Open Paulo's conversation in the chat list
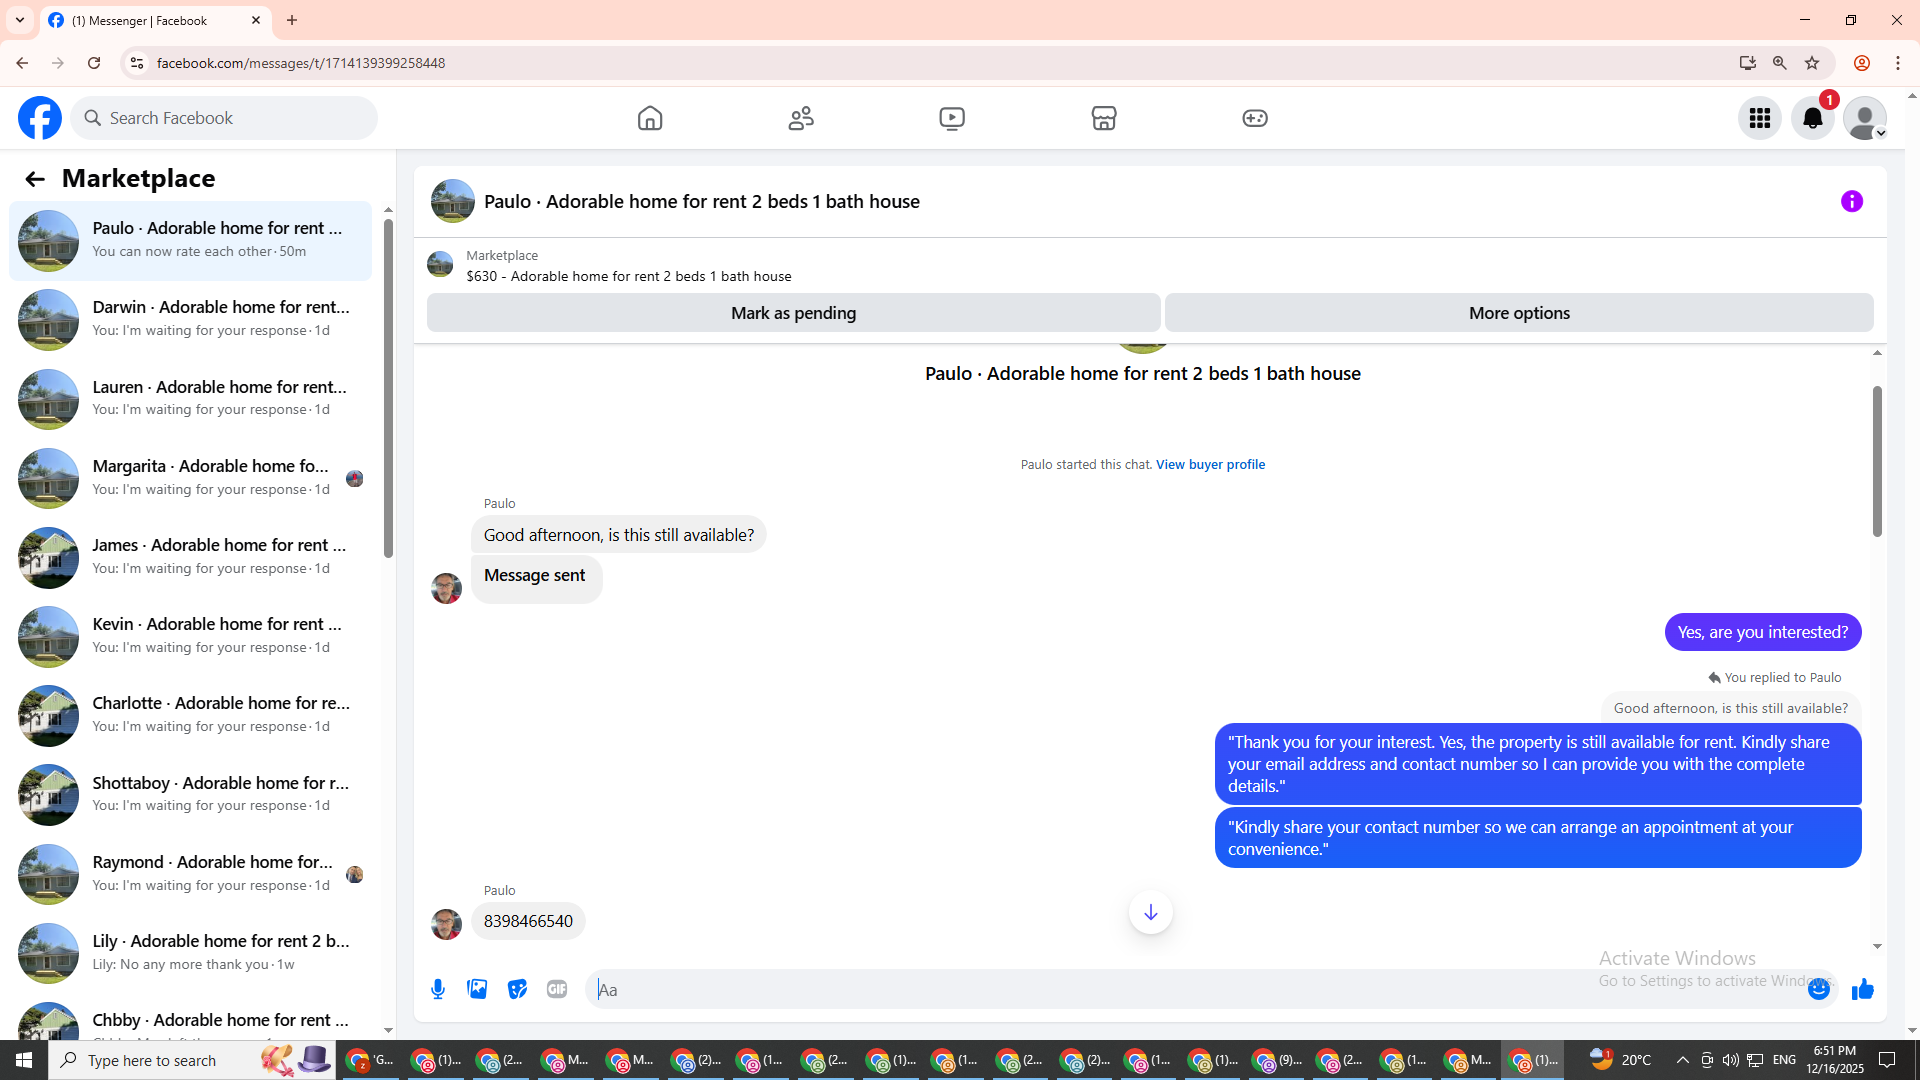This screenshot has width=1920, height=1080. [190, 240]
